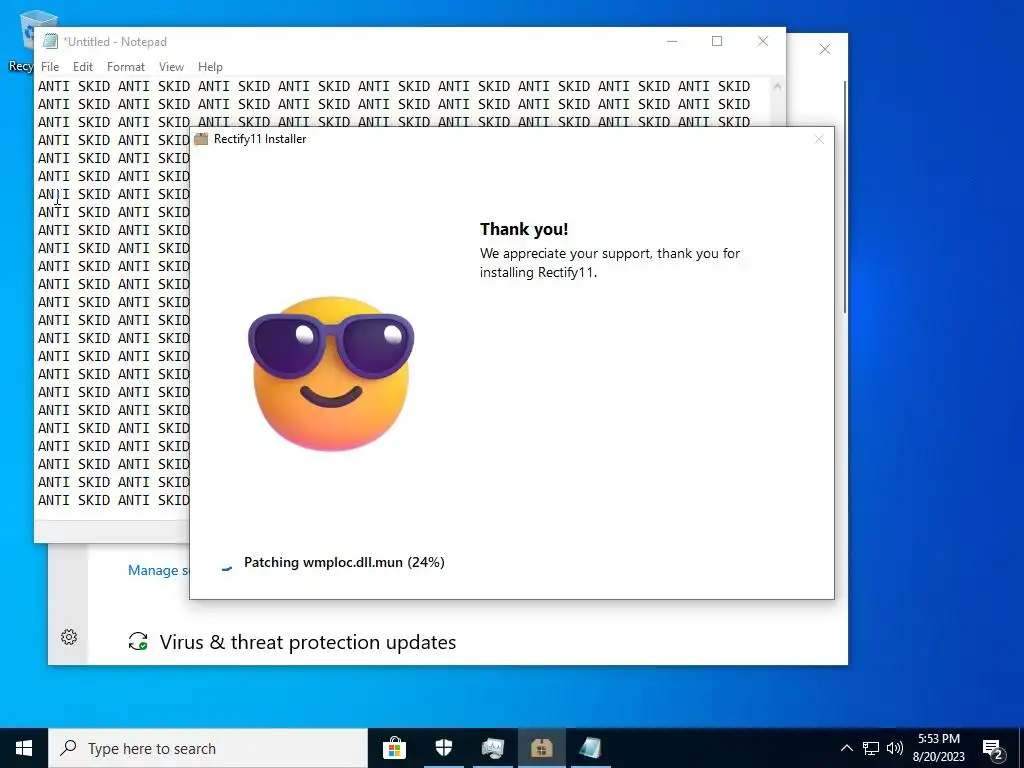The width and height of the screenshot is (1024, 768).
Task: Click the 'Thank you!' heading
Action: [524, 229]
